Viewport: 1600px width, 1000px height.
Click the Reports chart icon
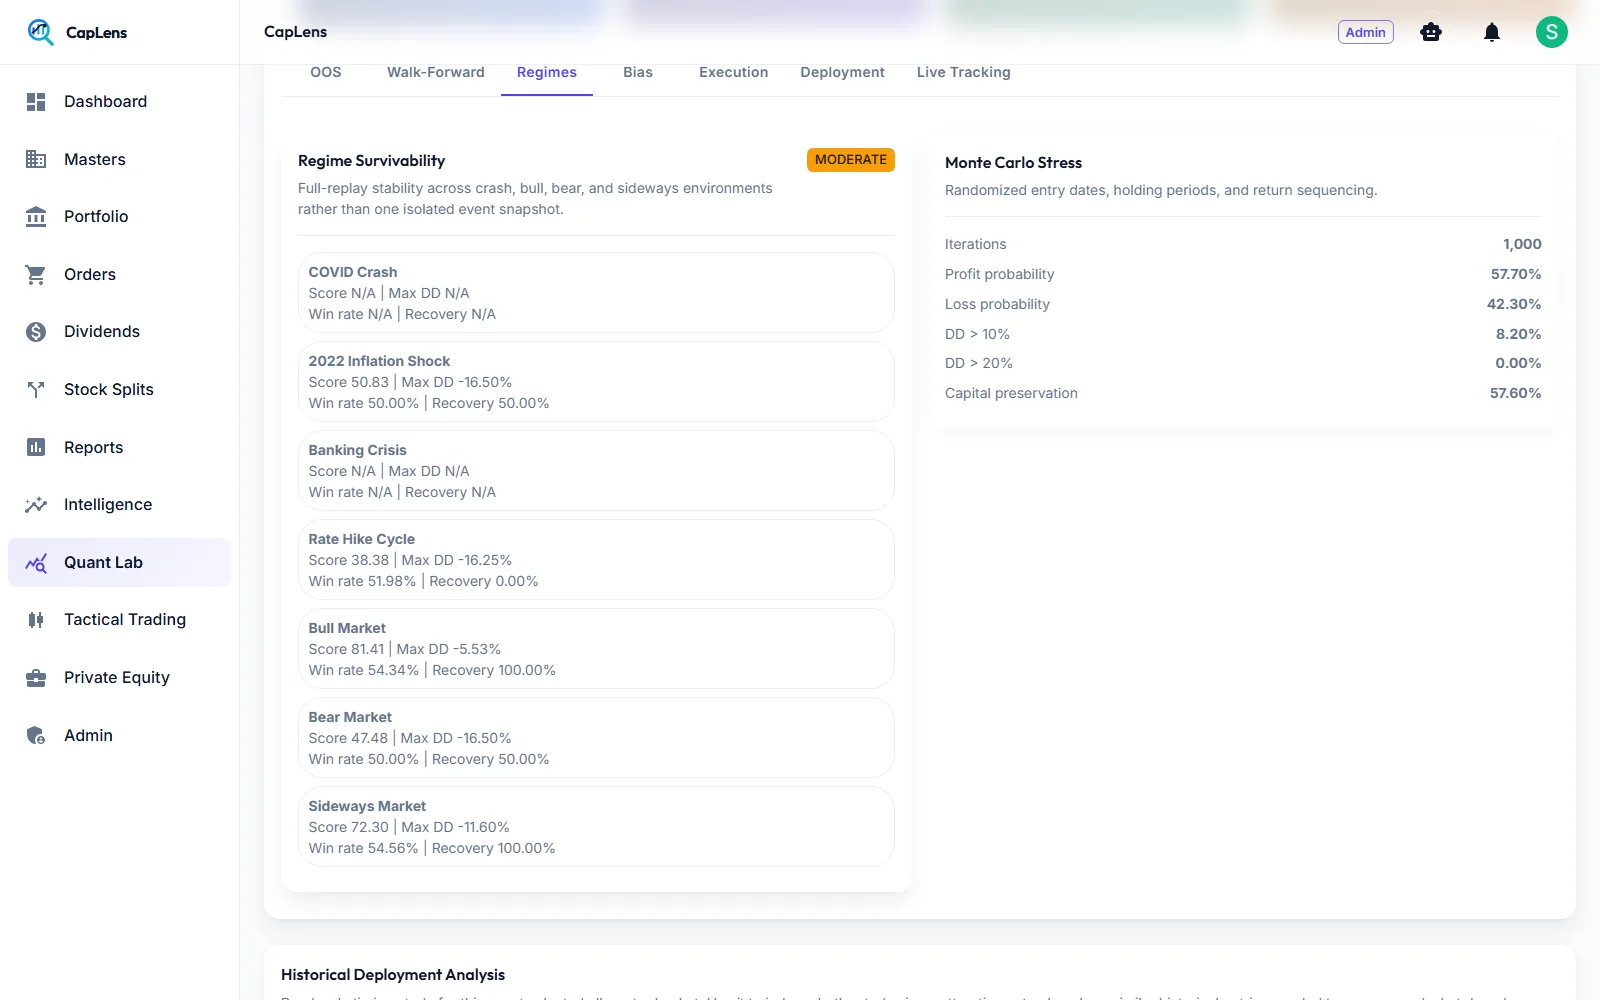(36, 447)
